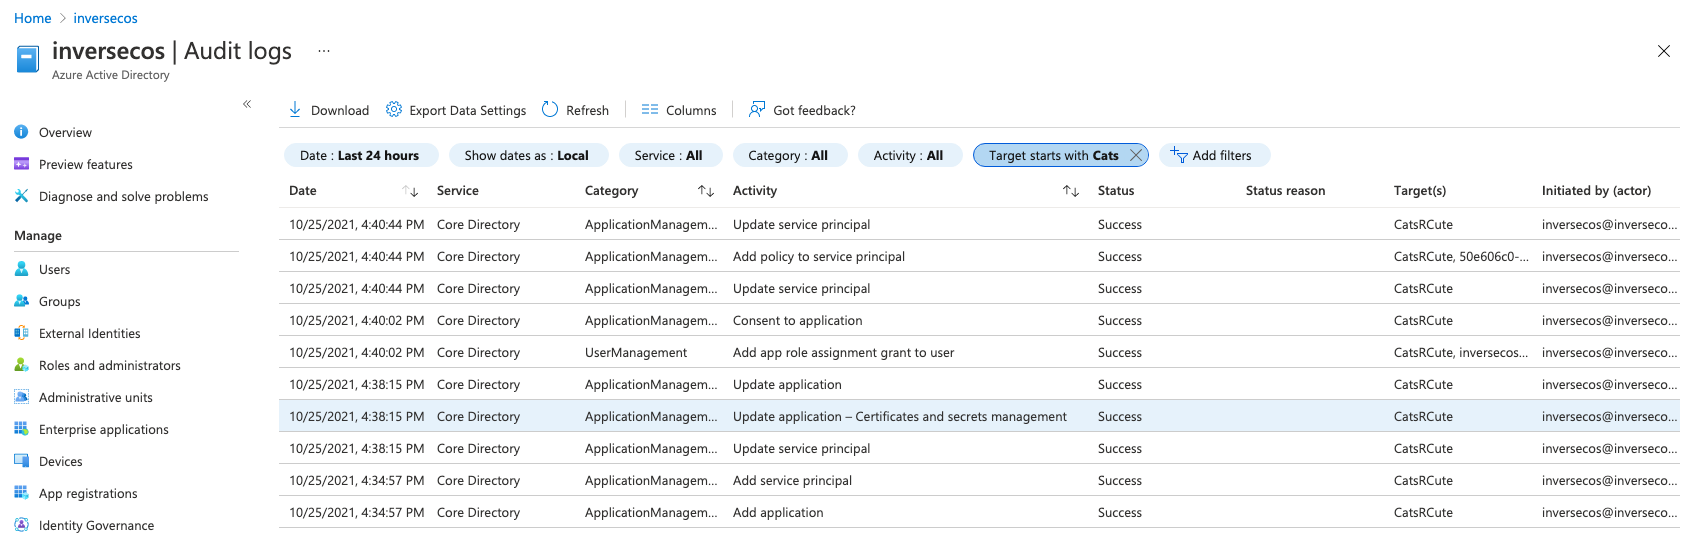Click the Got feedback icon
The height and width of the screenshot is (533, 1688).
(757, 110)
